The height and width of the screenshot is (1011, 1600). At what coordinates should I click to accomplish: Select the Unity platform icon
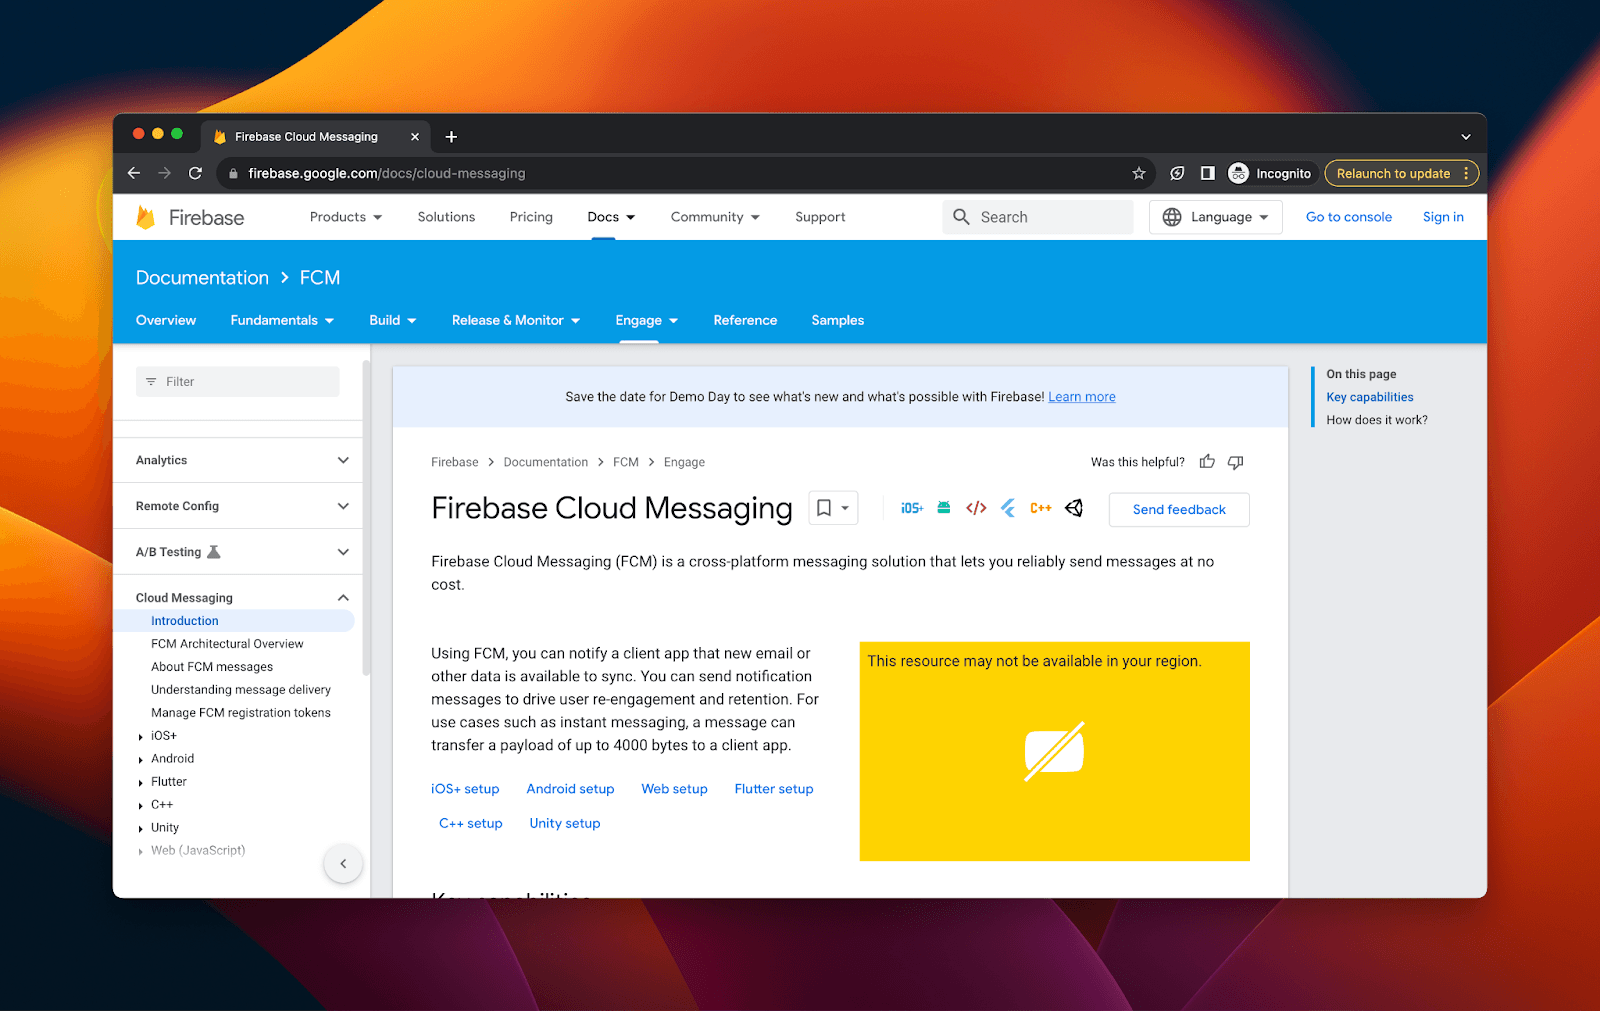(1074, 508)
